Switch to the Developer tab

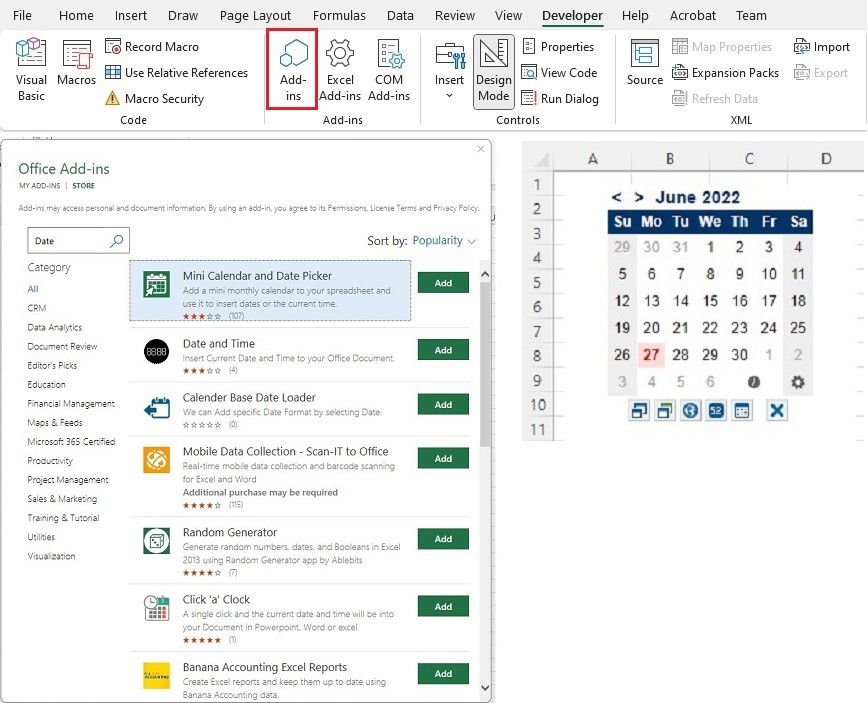[572, 15]
